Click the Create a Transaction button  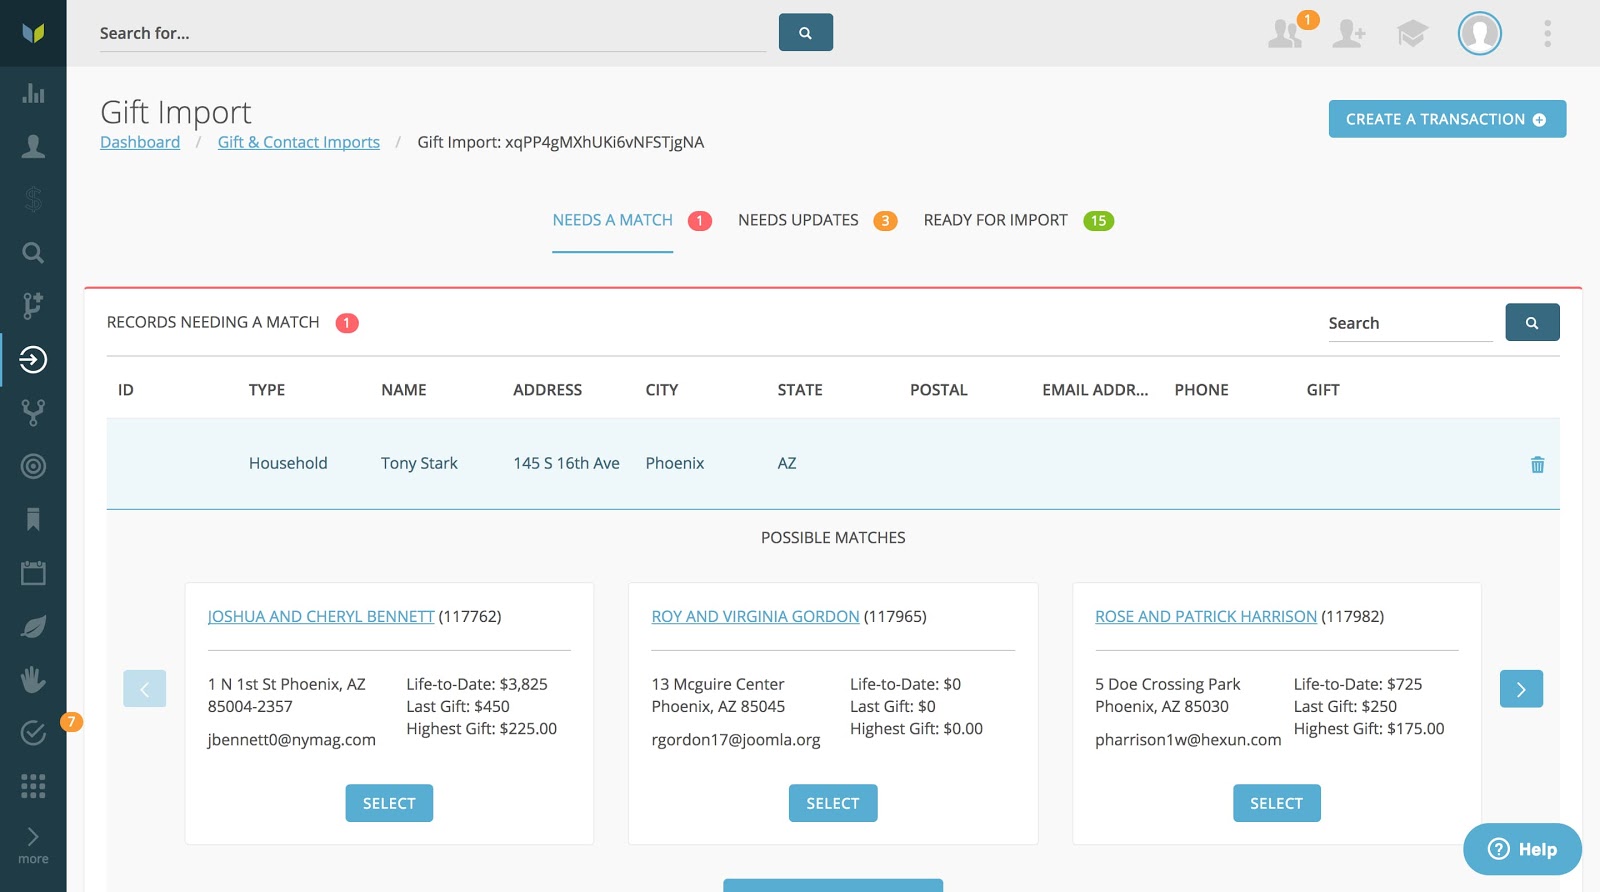click(1446, 119)
